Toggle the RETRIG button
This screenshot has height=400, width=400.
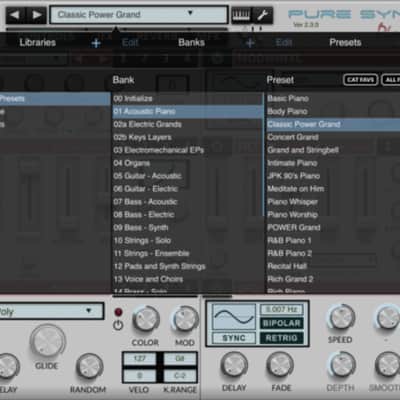point(281,338)
